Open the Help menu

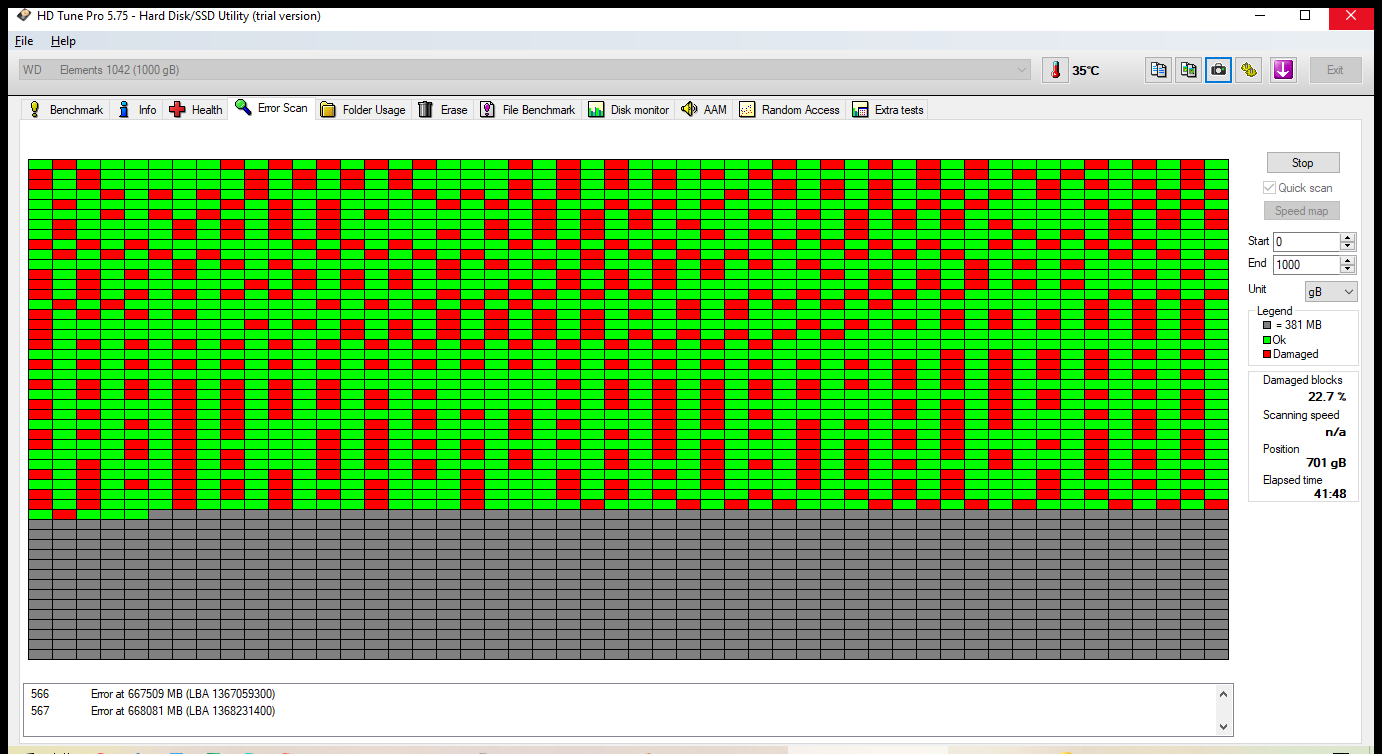[x=63, y=41]
